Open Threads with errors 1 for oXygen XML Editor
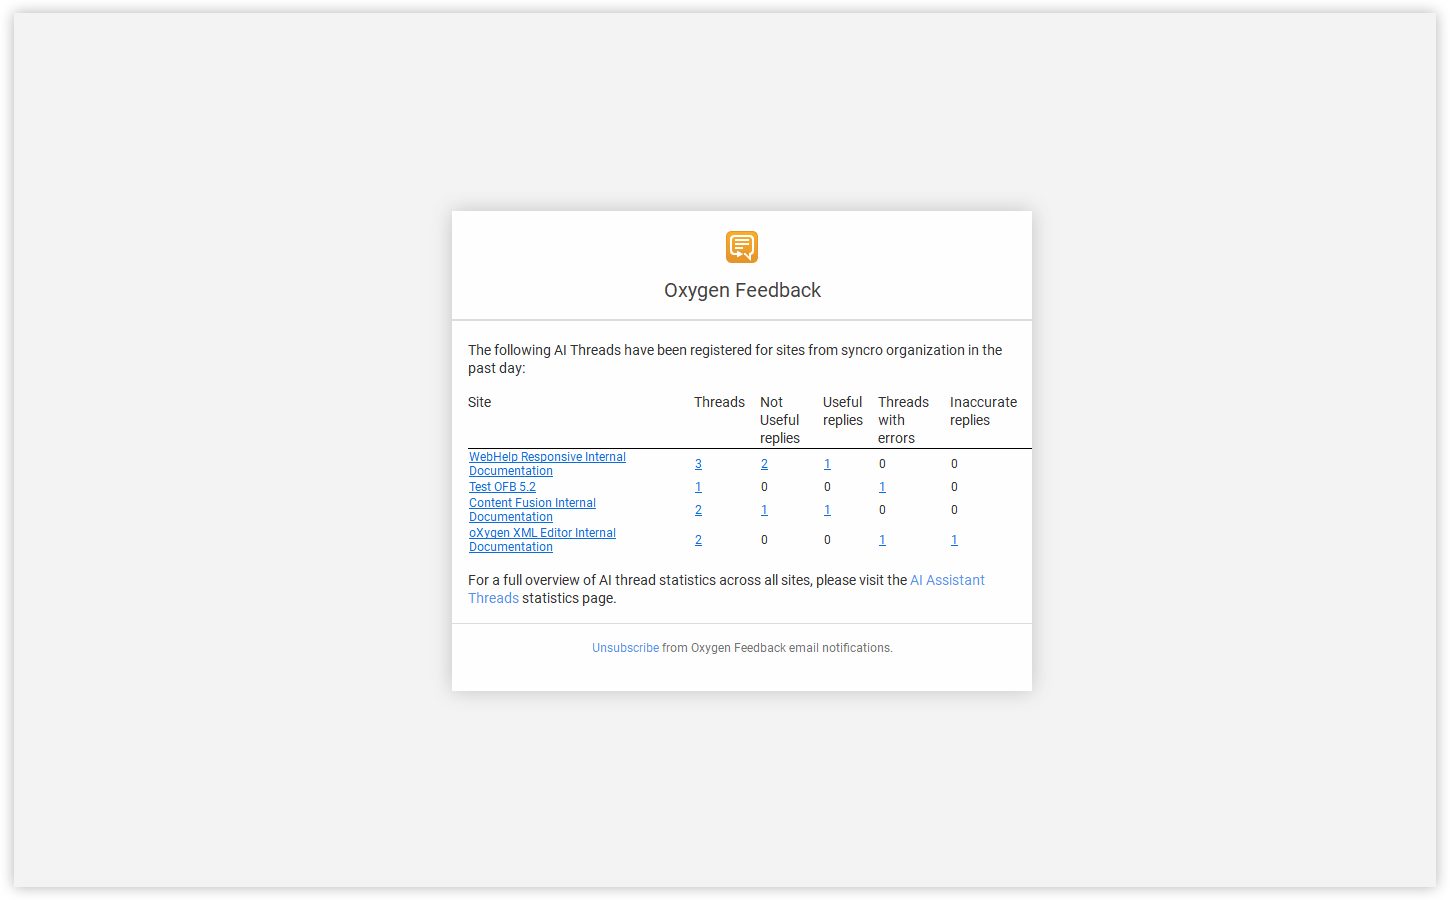1450x900 pixels. coord(882,540)
